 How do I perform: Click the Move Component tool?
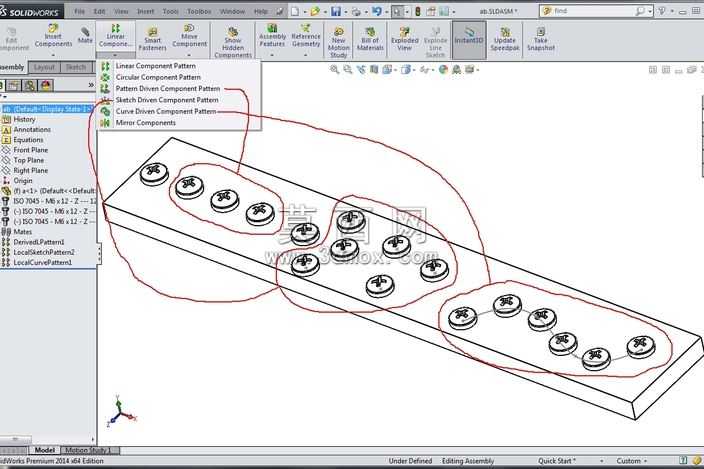tap(189, 36)
